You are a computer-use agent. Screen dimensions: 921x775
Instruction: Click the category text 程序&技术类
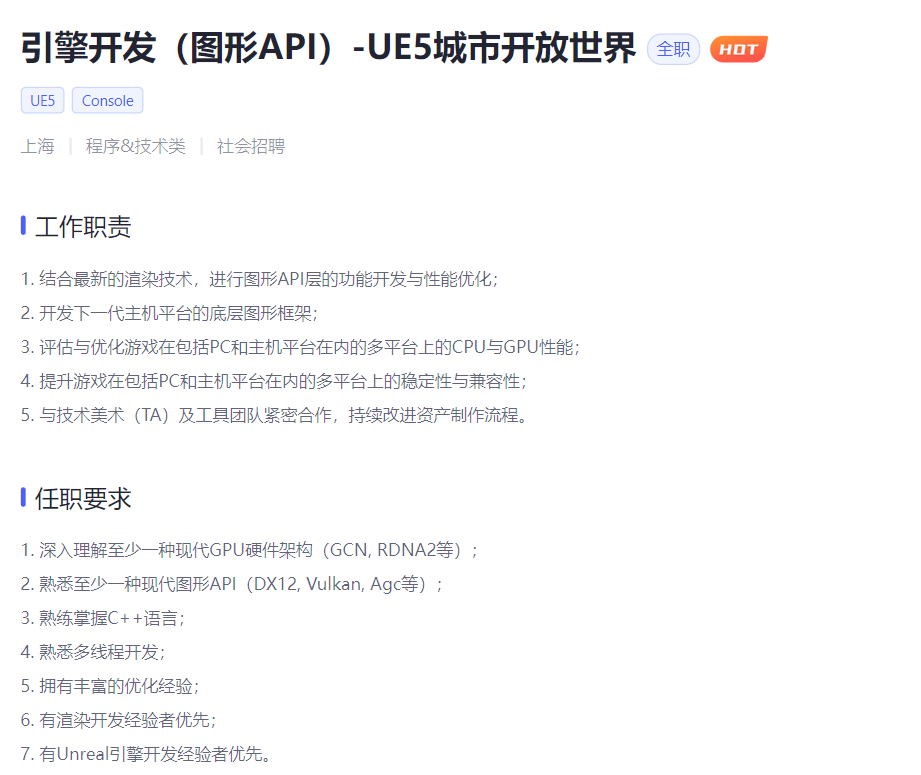(136, 146)
